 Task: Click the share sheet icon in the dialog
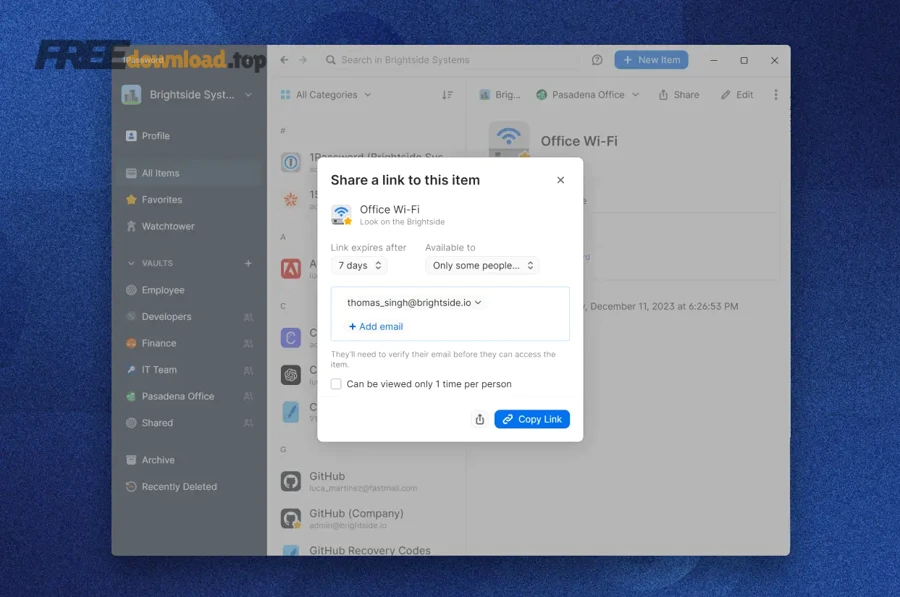pos(479,419)
